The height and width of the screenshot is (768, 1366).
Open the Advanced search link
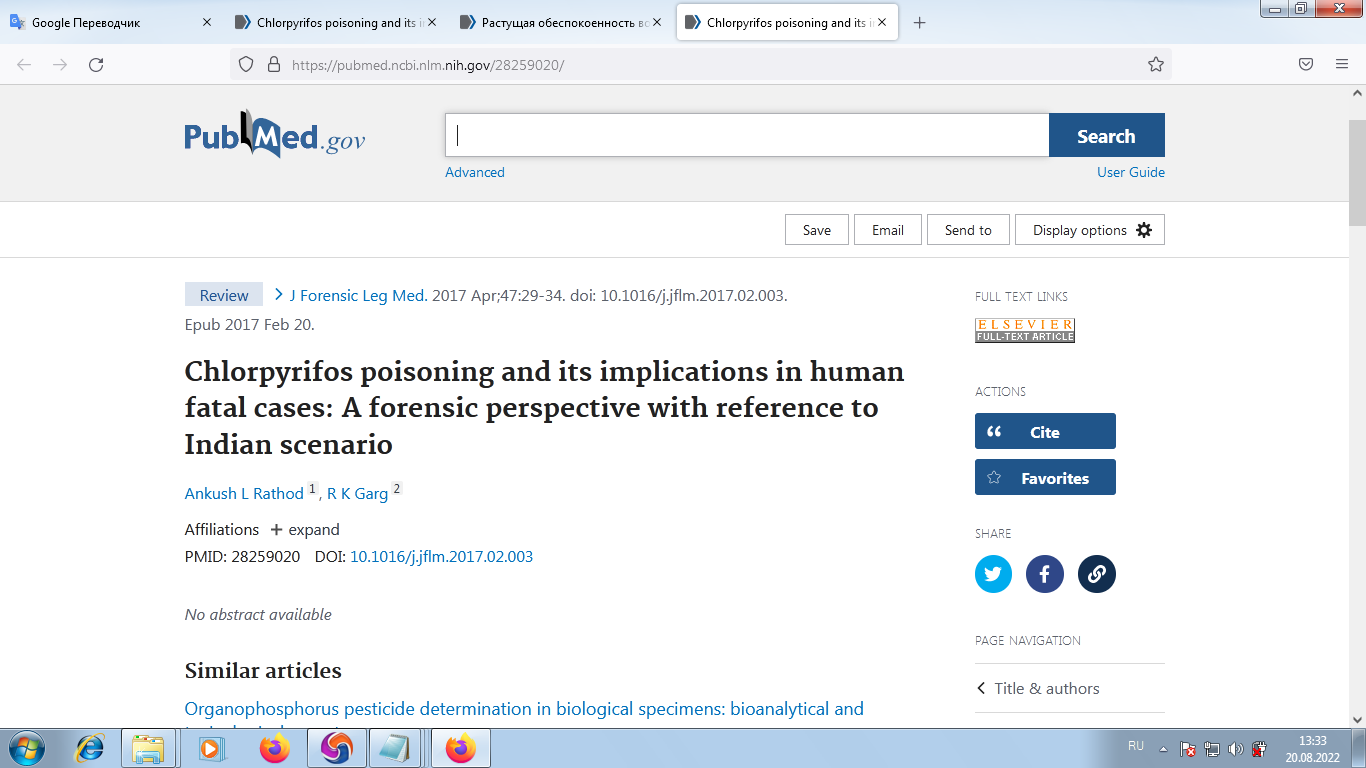474,172
